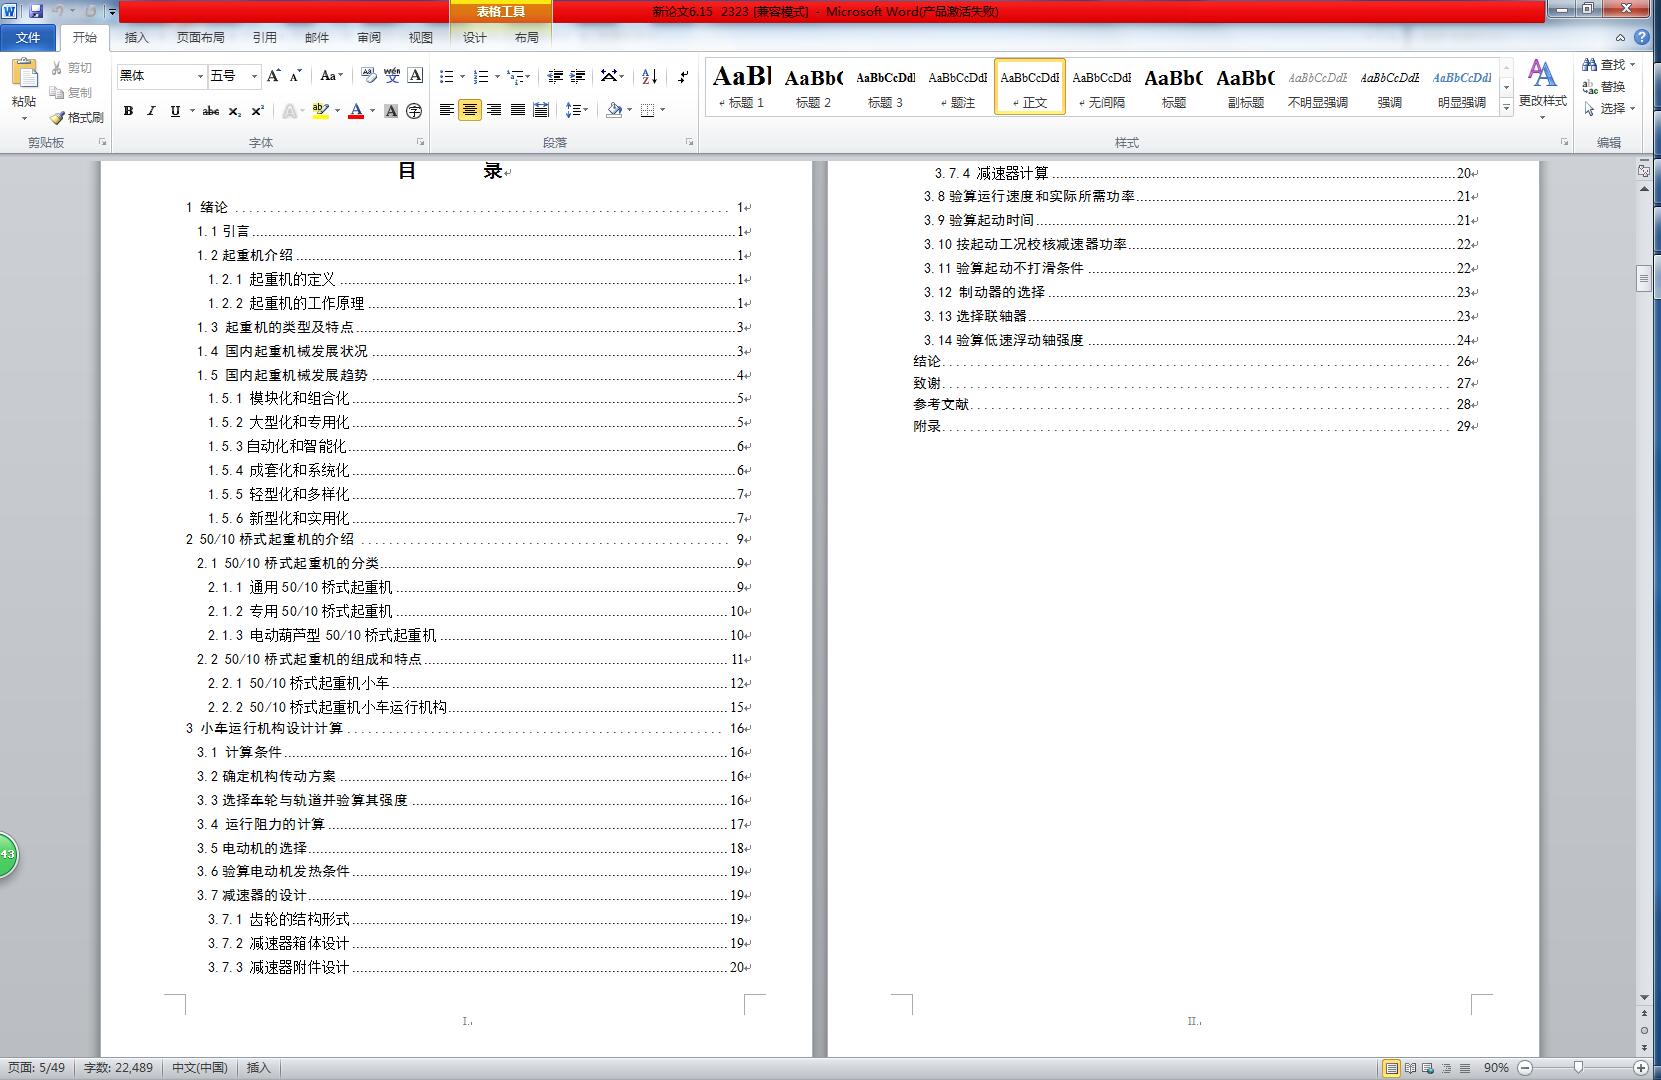The image size is (1661, 1080).
Task: Switch to Draft view in status bar
Action: point(1464,1068)
